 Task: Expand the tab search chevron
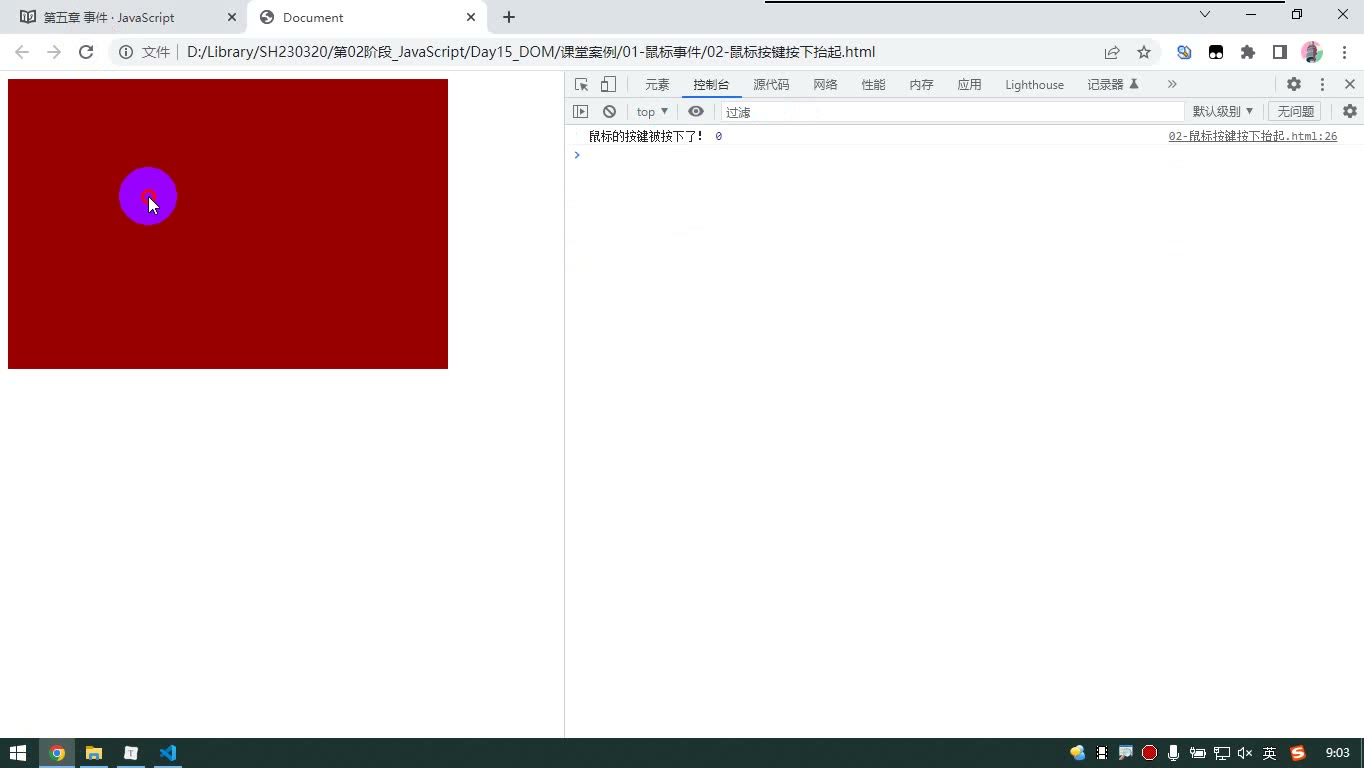click(1205, 14)
